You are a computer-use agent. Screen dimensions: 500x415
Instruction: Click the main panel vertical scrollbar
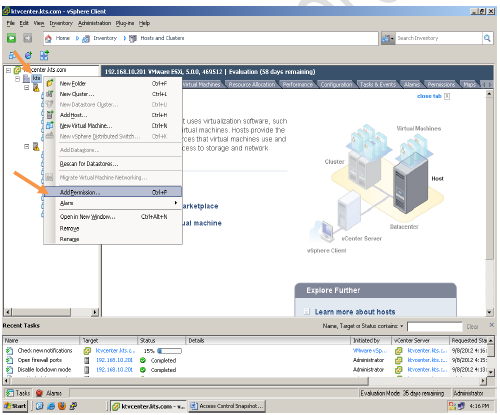(x=489, y=203)
